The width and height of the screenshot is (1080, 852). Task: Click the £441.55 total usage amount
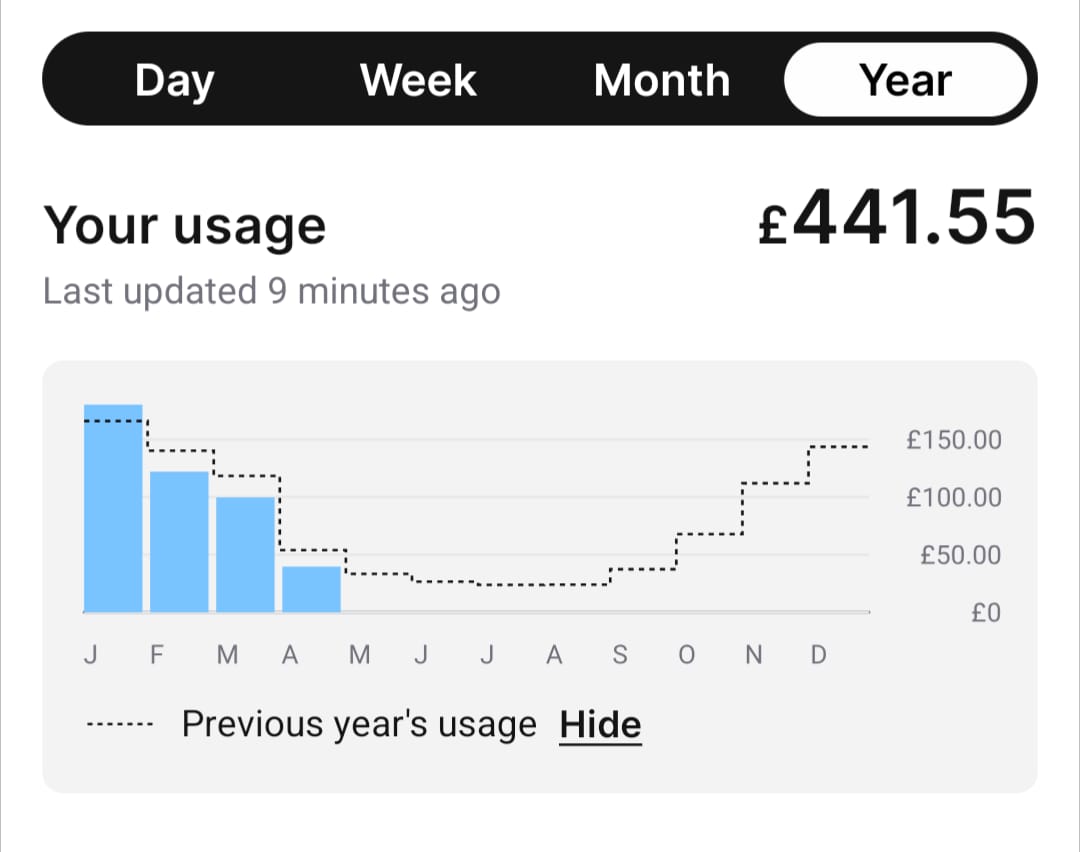(896, 219)
